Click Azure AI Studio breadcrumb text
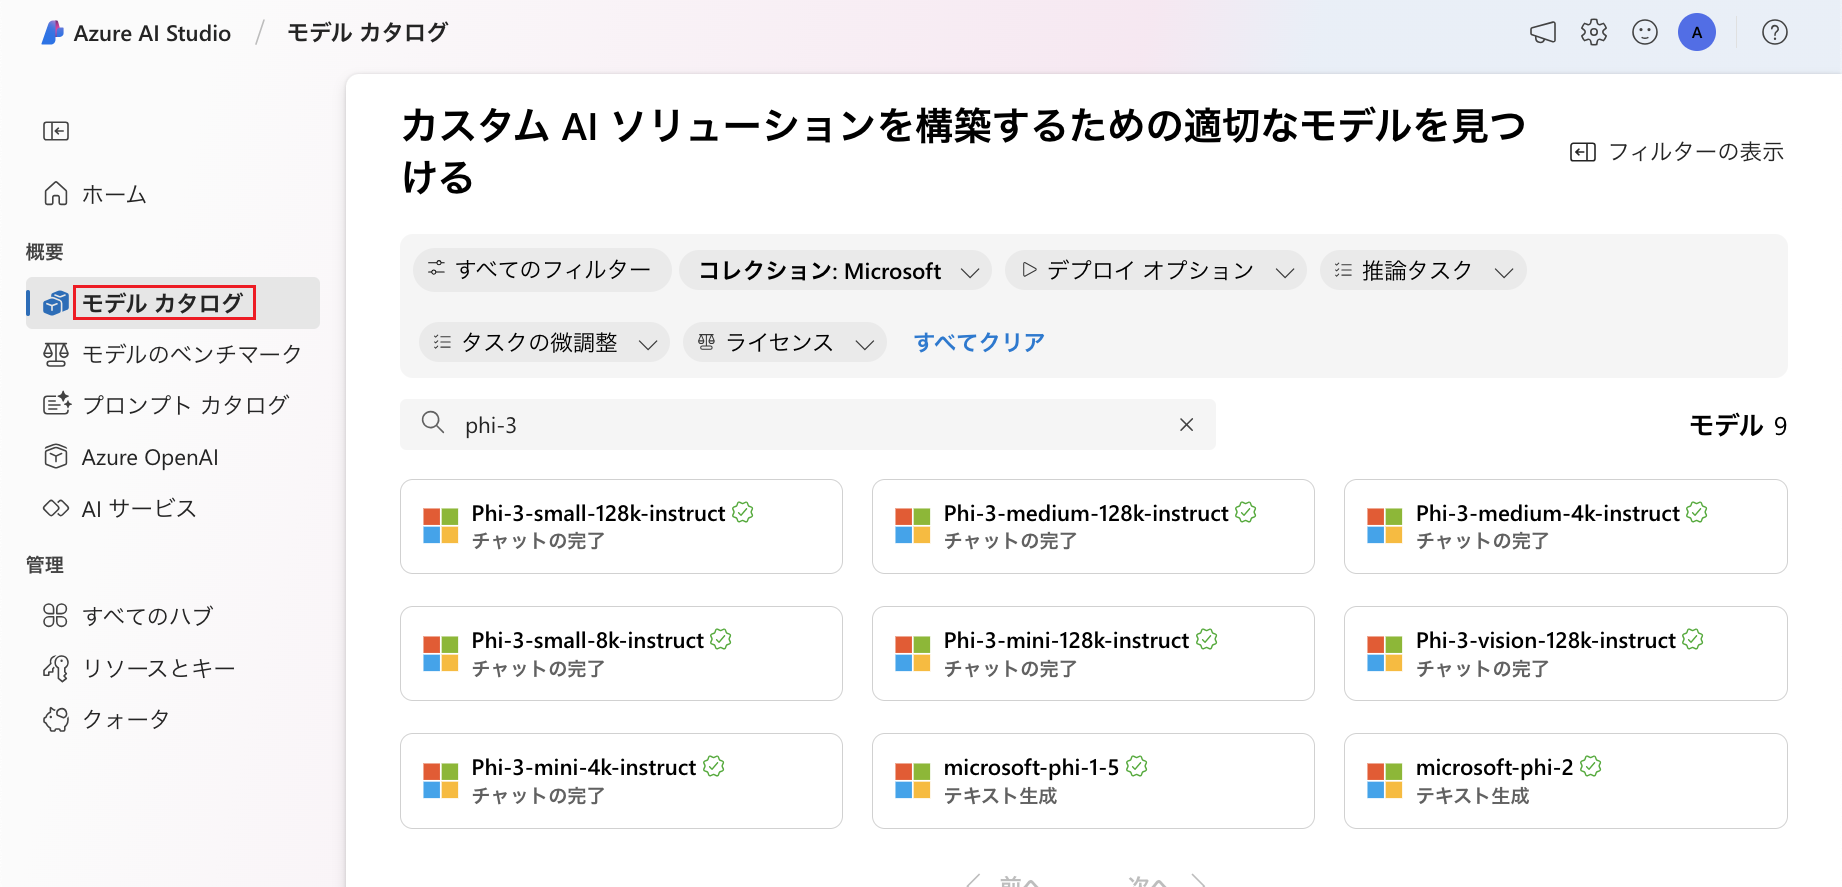This screenshot has width=1842, height=887. pyautogui.click(x=152, y=34)
